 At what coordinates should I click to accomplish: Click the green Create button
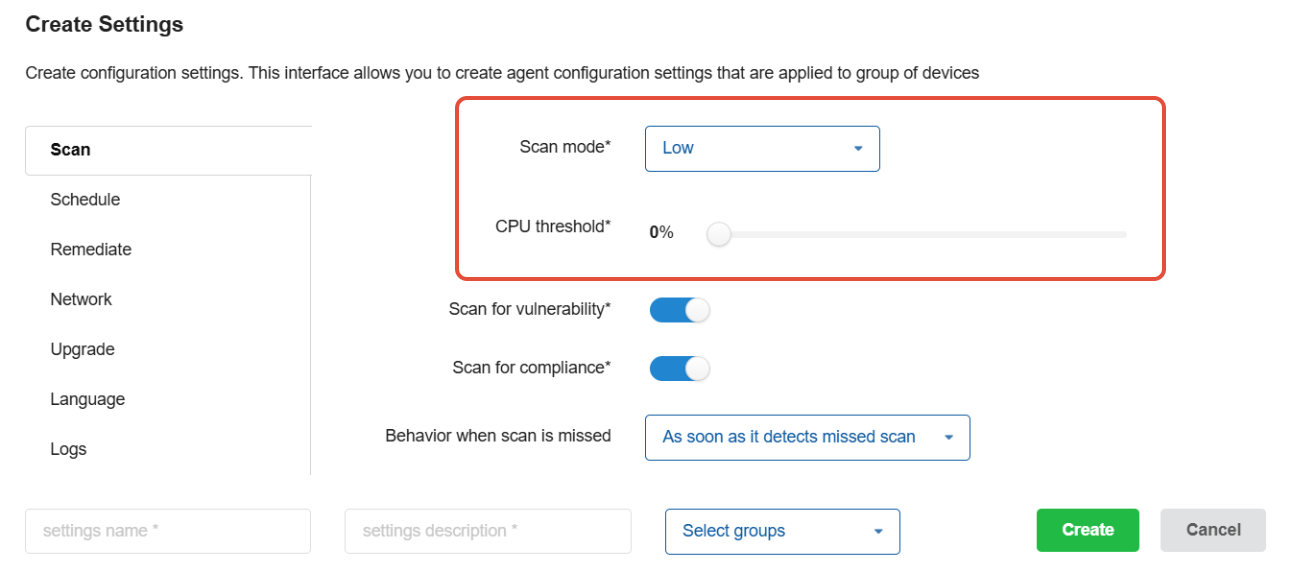tap(1087, 530)
